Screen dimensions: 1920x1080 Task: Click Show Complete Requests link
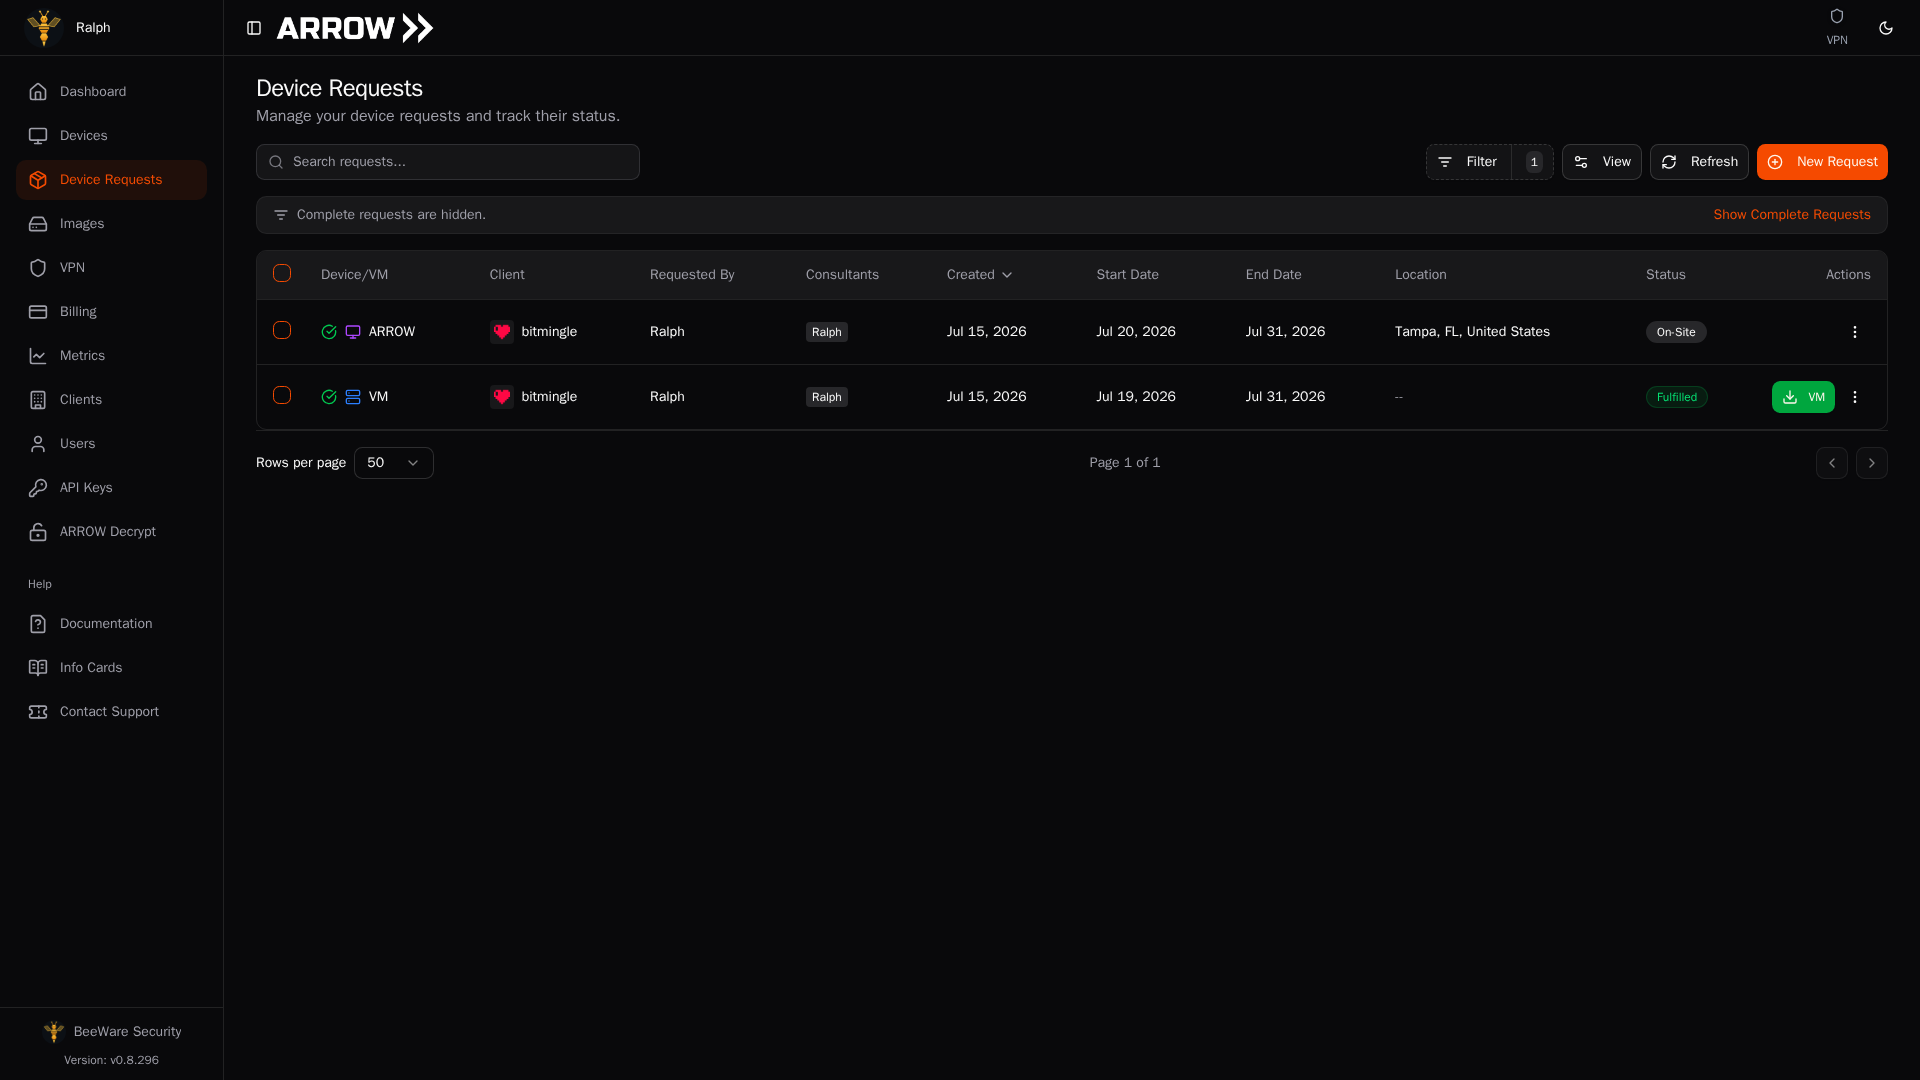pos(1791,215)
